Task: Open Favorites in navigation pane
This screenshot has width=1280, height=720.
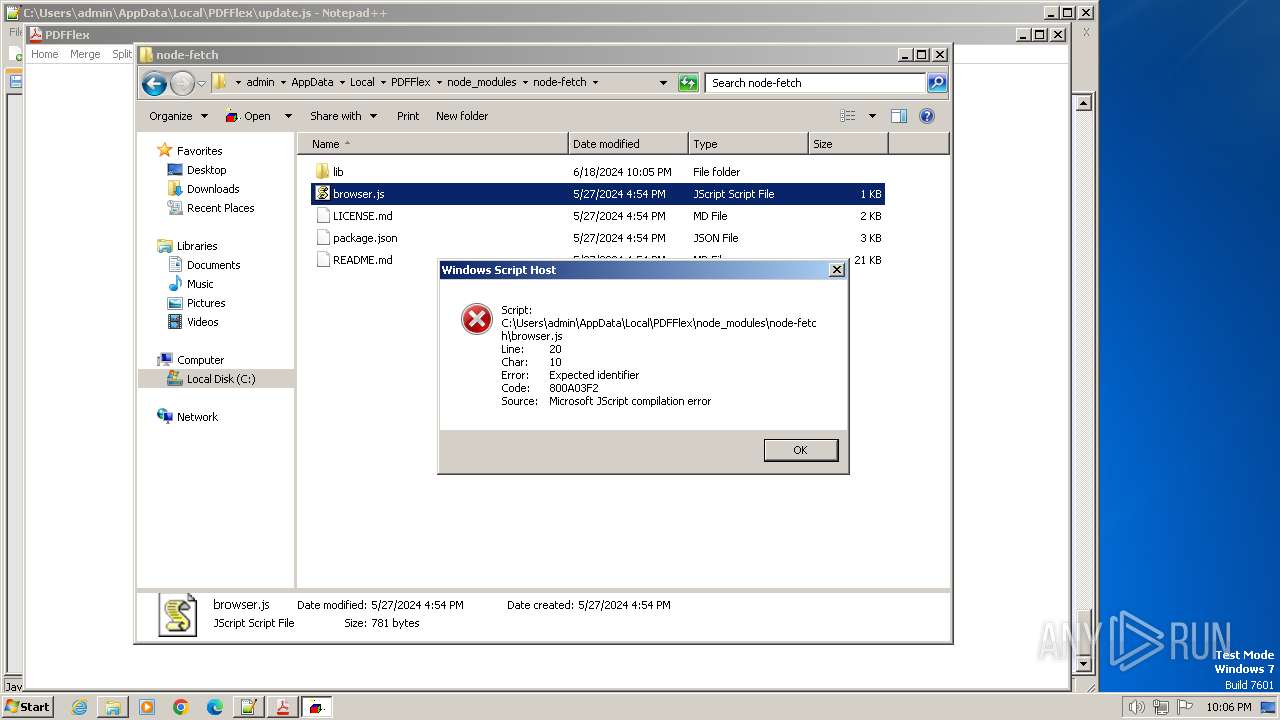Action: 199,151
